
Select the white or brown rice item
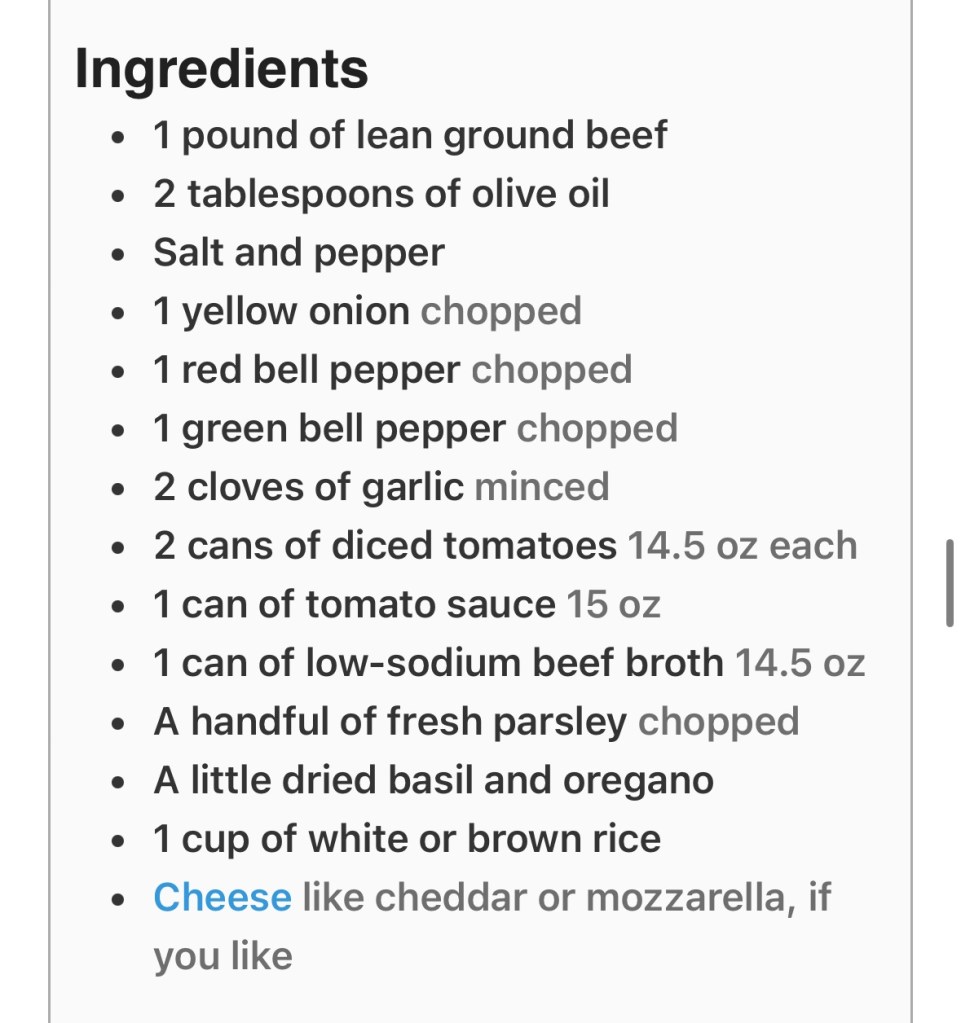pos(407,839)
